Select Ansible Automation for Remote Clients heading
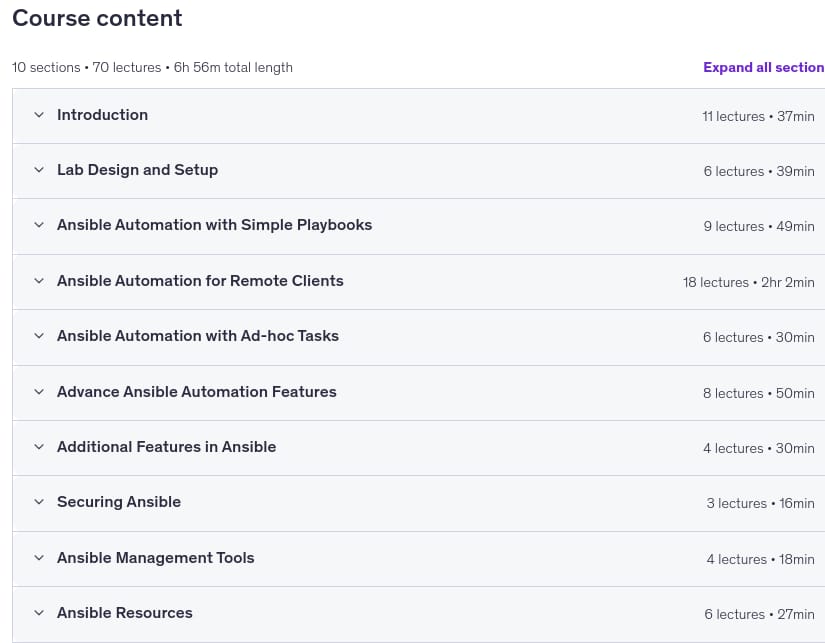Screen dimensions: 825x643 (200, 281)
